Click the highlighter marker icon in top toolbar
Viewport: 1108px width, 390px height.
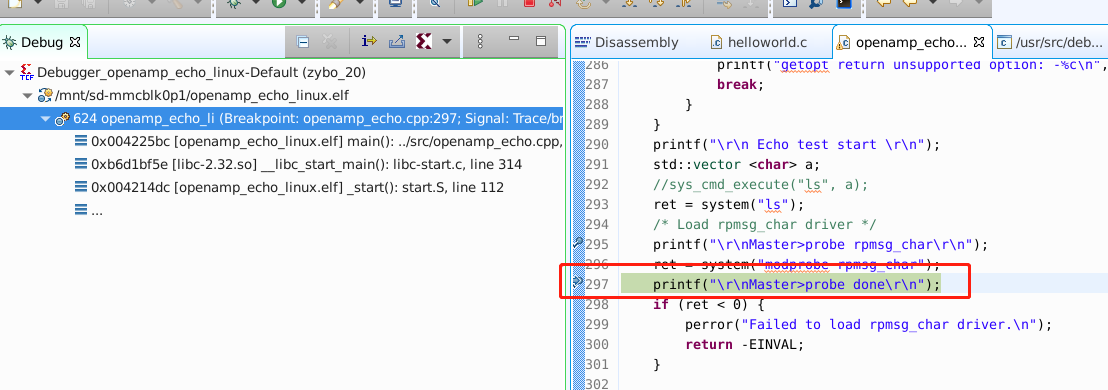(335, 3)
